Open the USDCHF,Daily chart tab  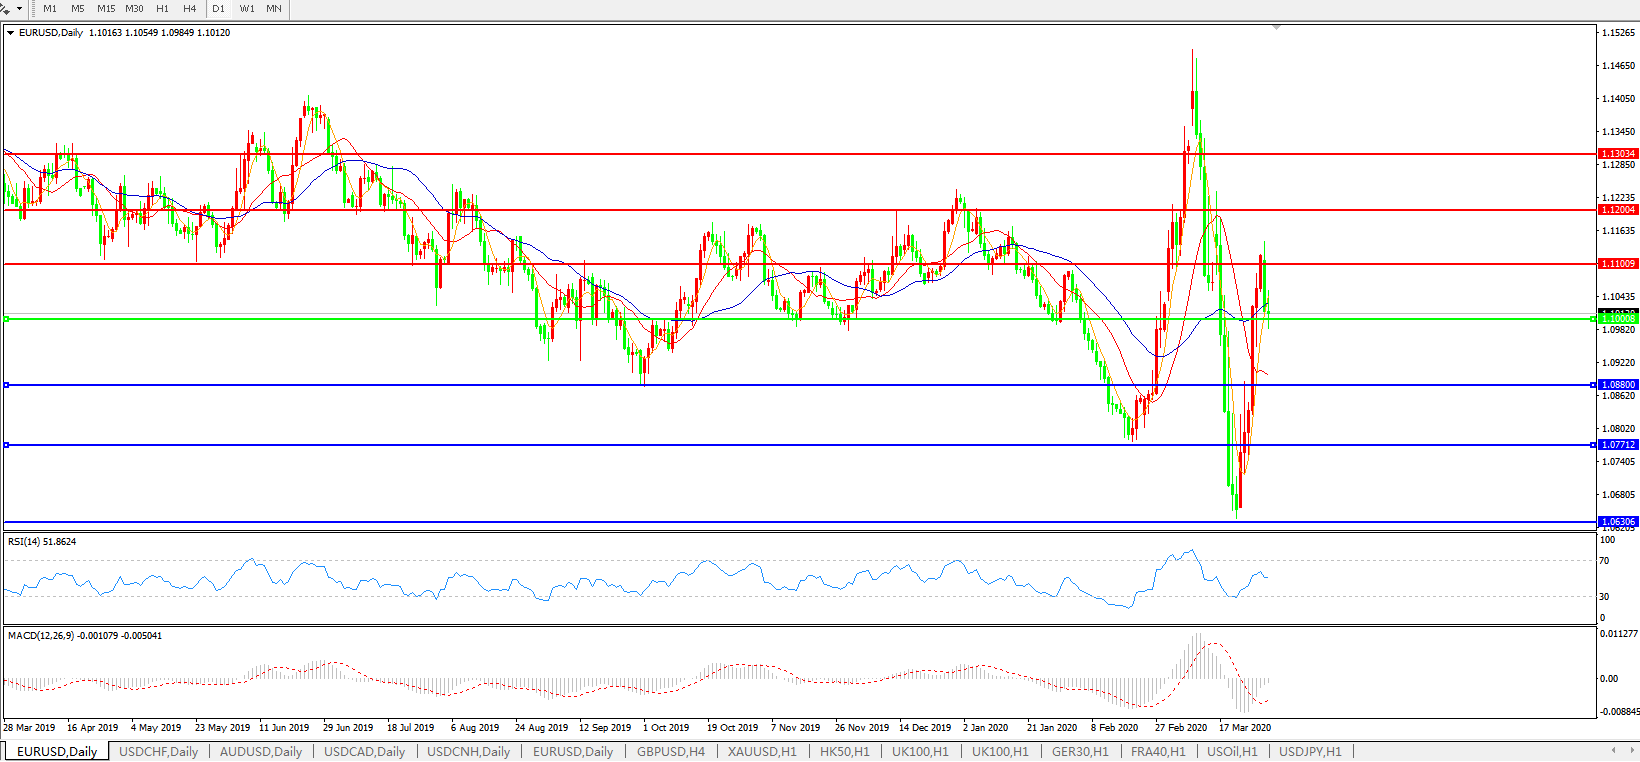coord(158,751)
